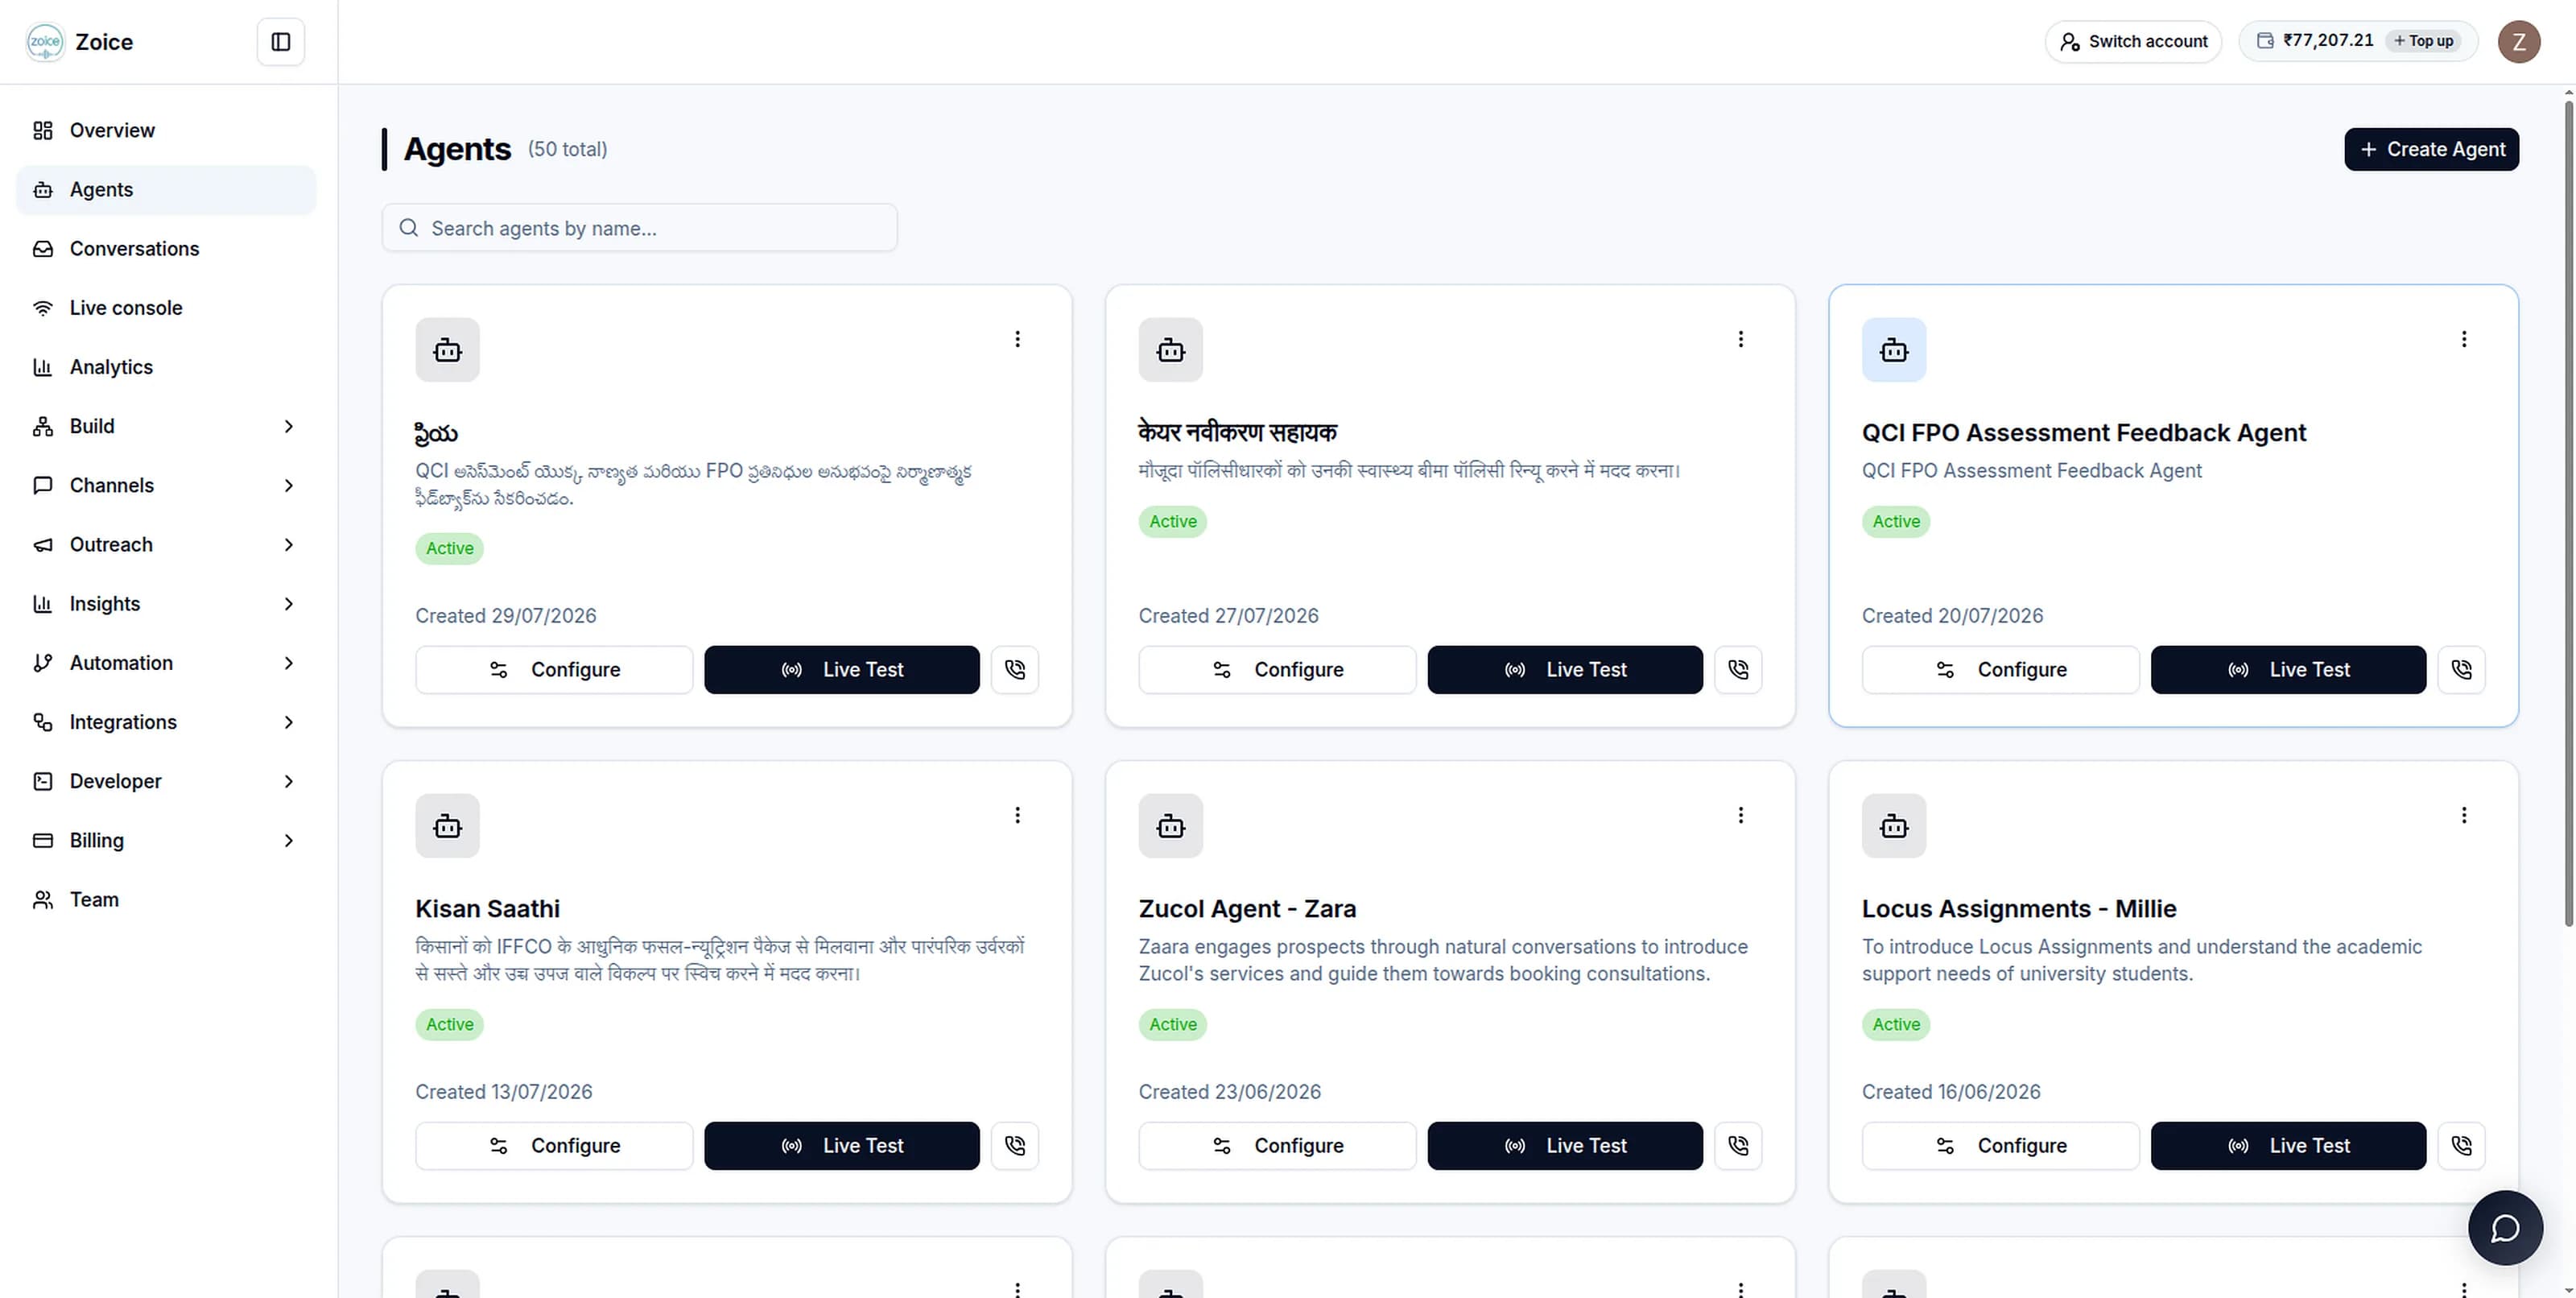Viewport: 2576px width, 1298px height.
Task: Configure the केयर नवीकरण सहायक agent
Action: click(1277, 669)
